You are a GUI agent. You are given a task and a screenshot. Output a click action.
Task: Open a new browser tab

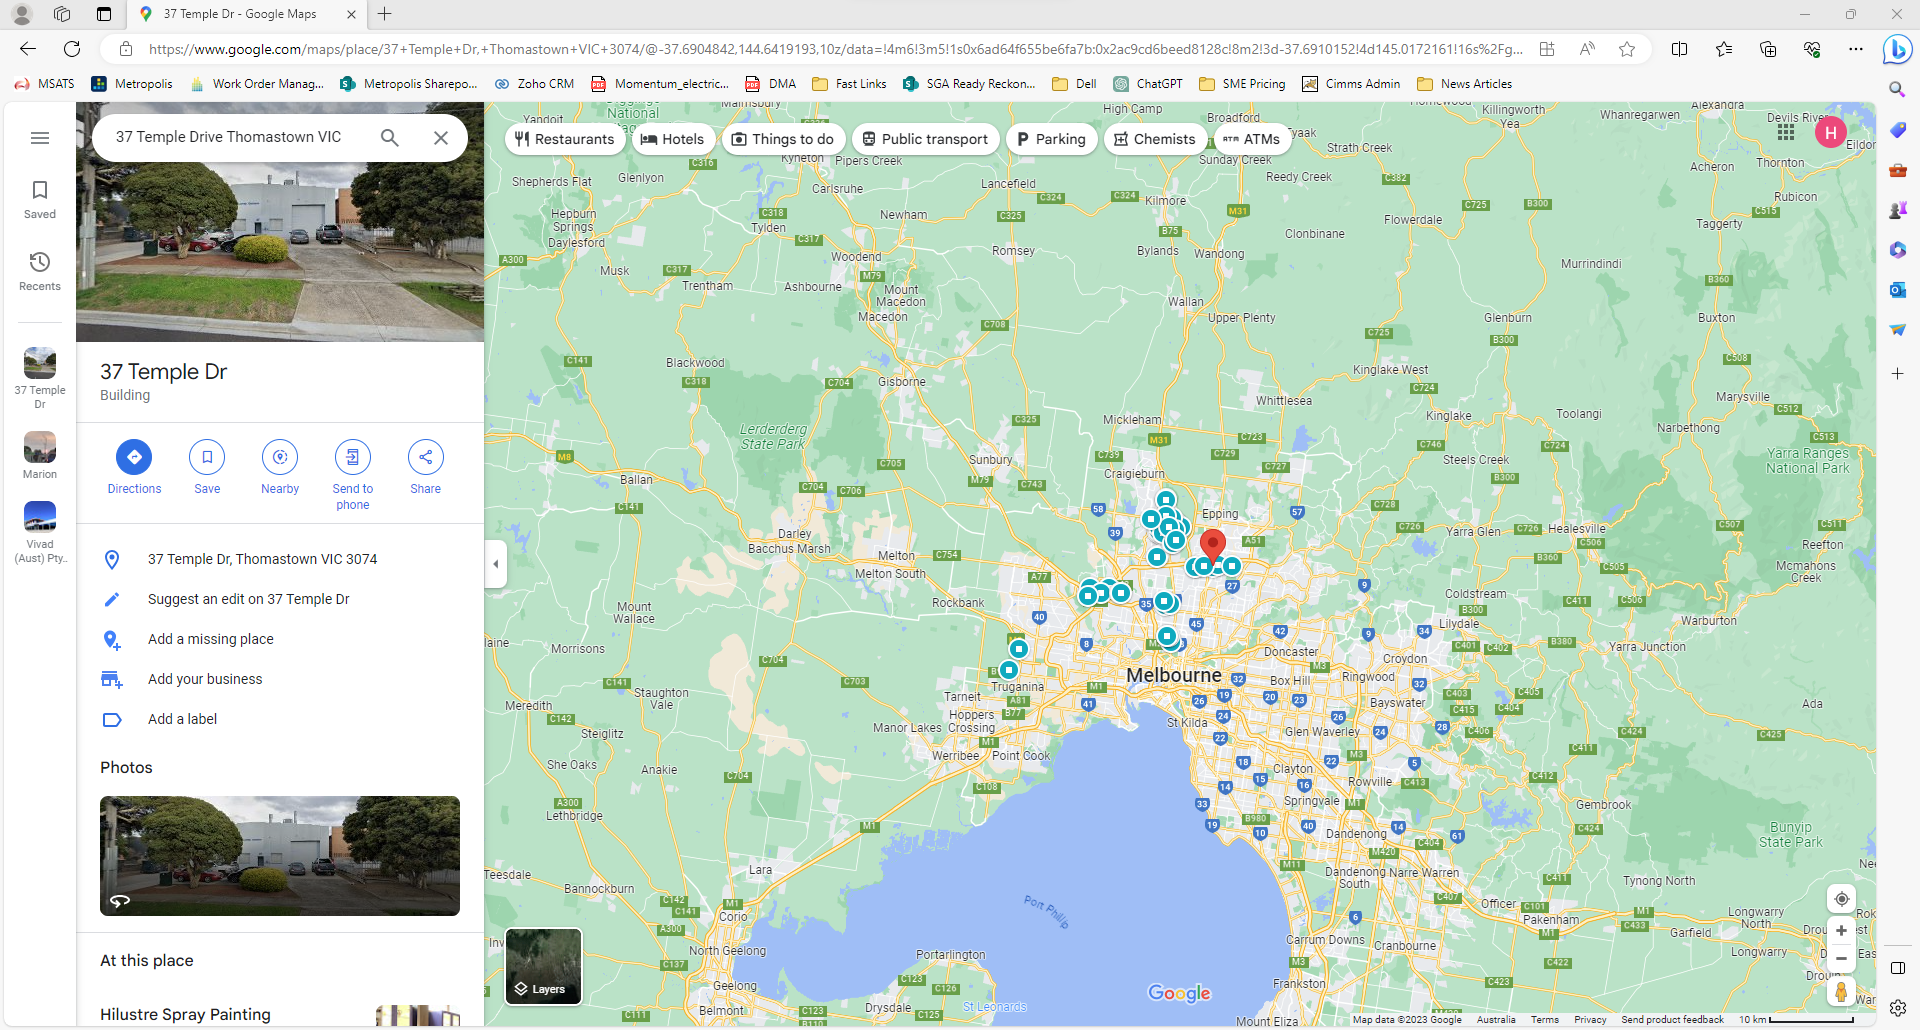pyautogui.click(x=385, y=14)
